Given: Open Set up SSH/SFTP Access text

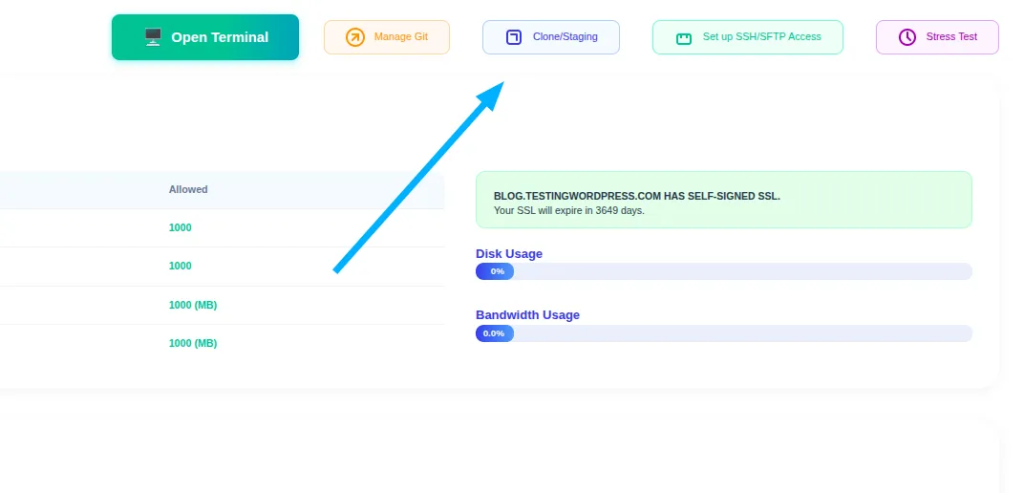Looking at the screenshot, I should [x=761, y=37].
